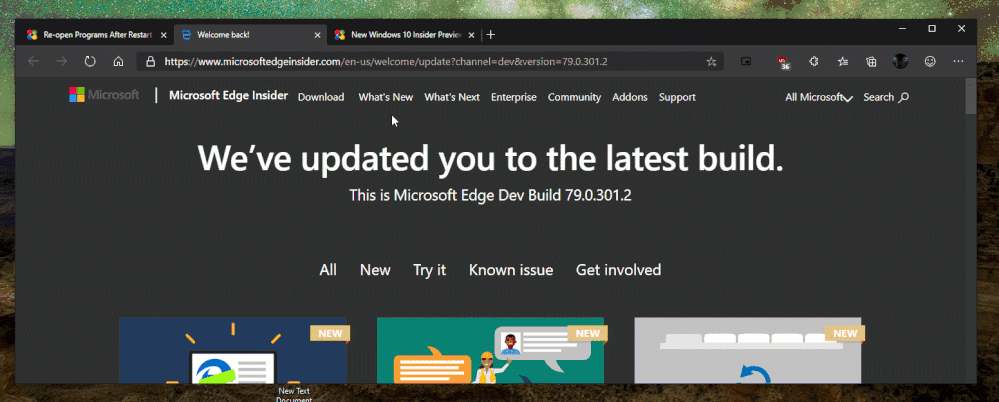Filter cards by Get involved
The image size is (999, 402).
pos(618,270)
